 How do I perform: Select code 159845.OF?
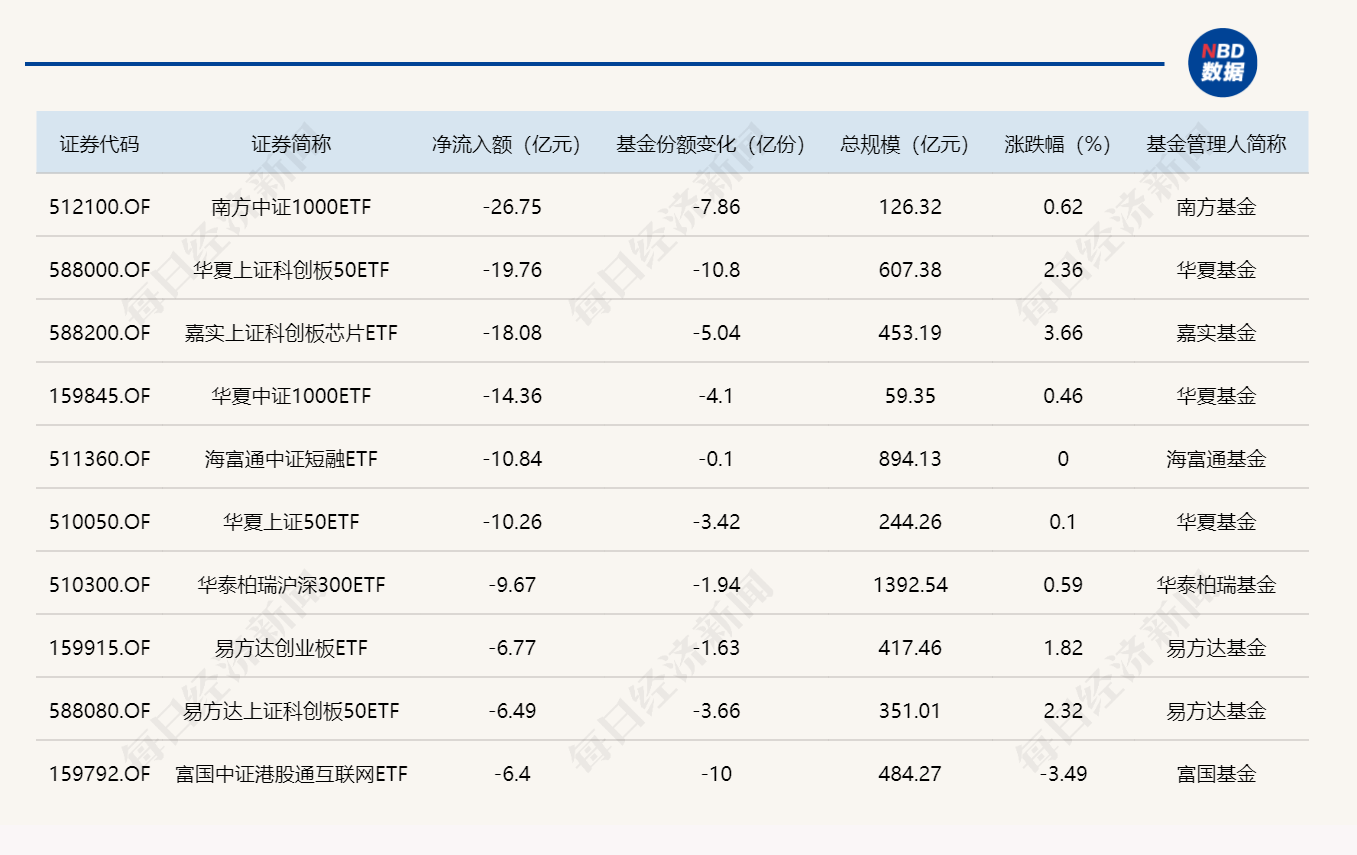pos(99,396)
